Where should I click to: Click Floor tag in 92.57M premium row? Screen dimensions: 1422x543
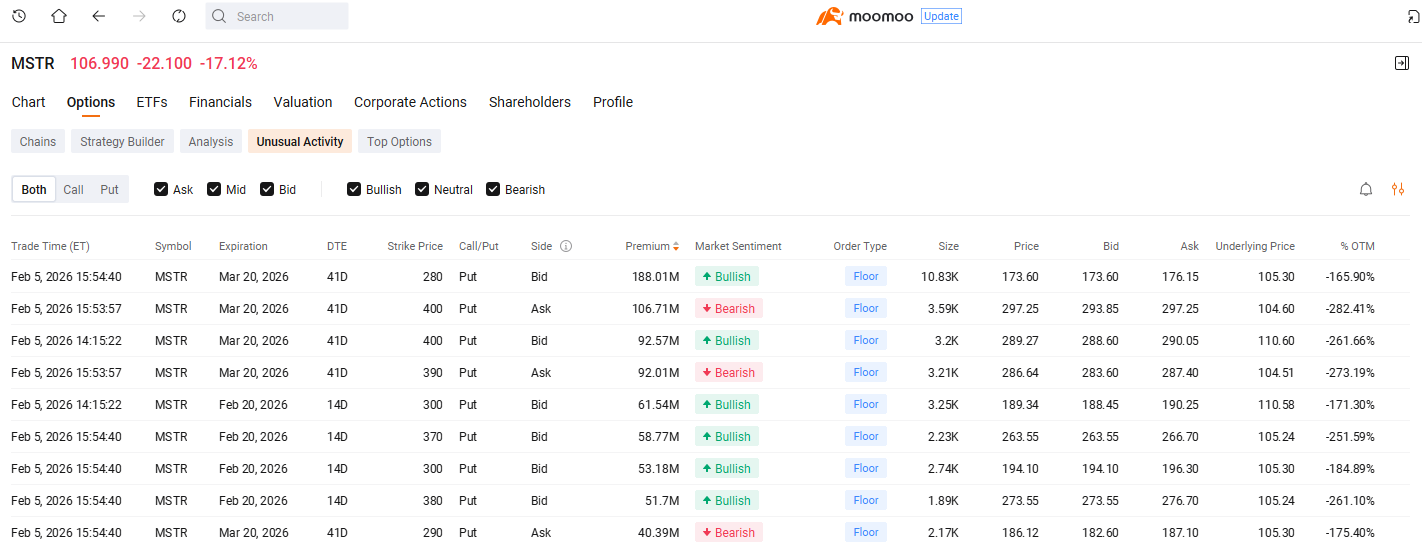(866, 340)
